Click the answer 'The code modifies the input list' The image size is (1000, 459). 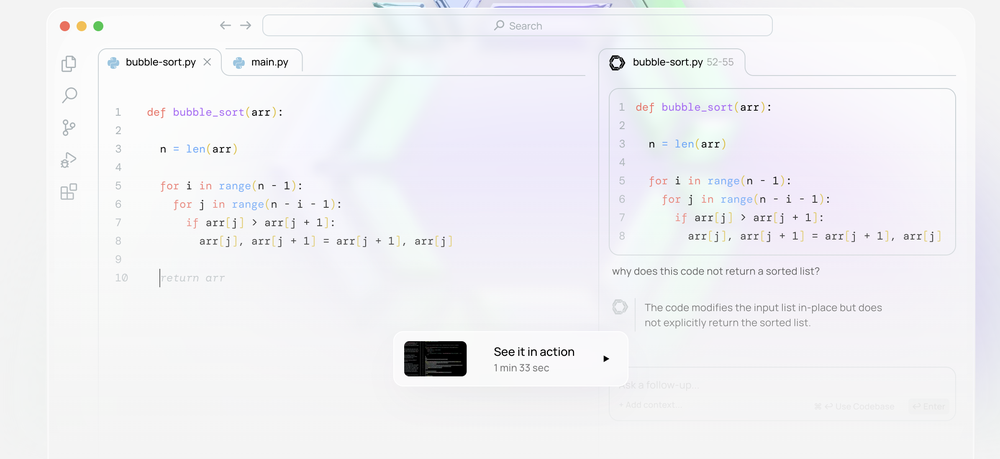tap(763, 315)
